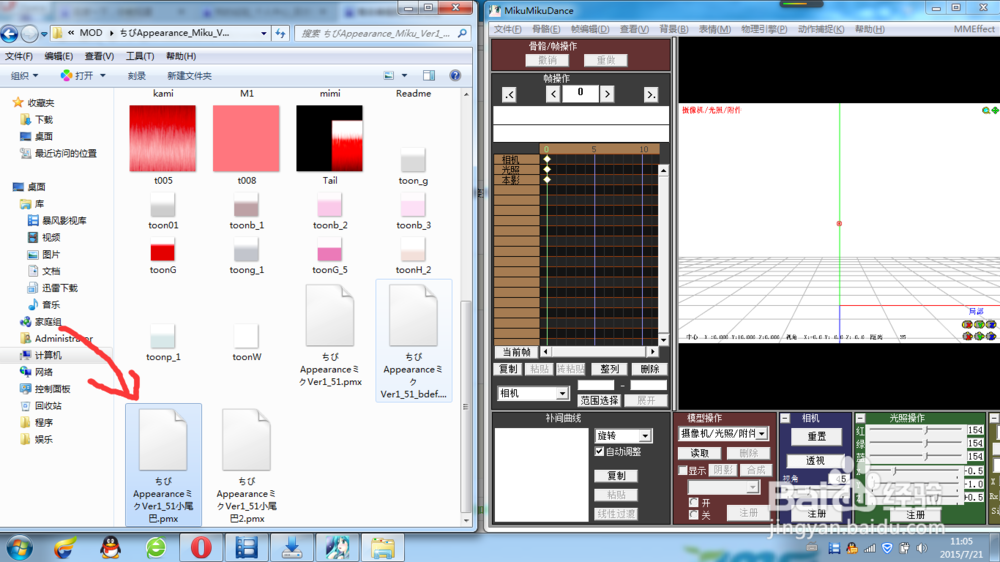The image size is (1000, 562).
Task: Open Explorer address bar history dropdown
Action: pos(263,33)
